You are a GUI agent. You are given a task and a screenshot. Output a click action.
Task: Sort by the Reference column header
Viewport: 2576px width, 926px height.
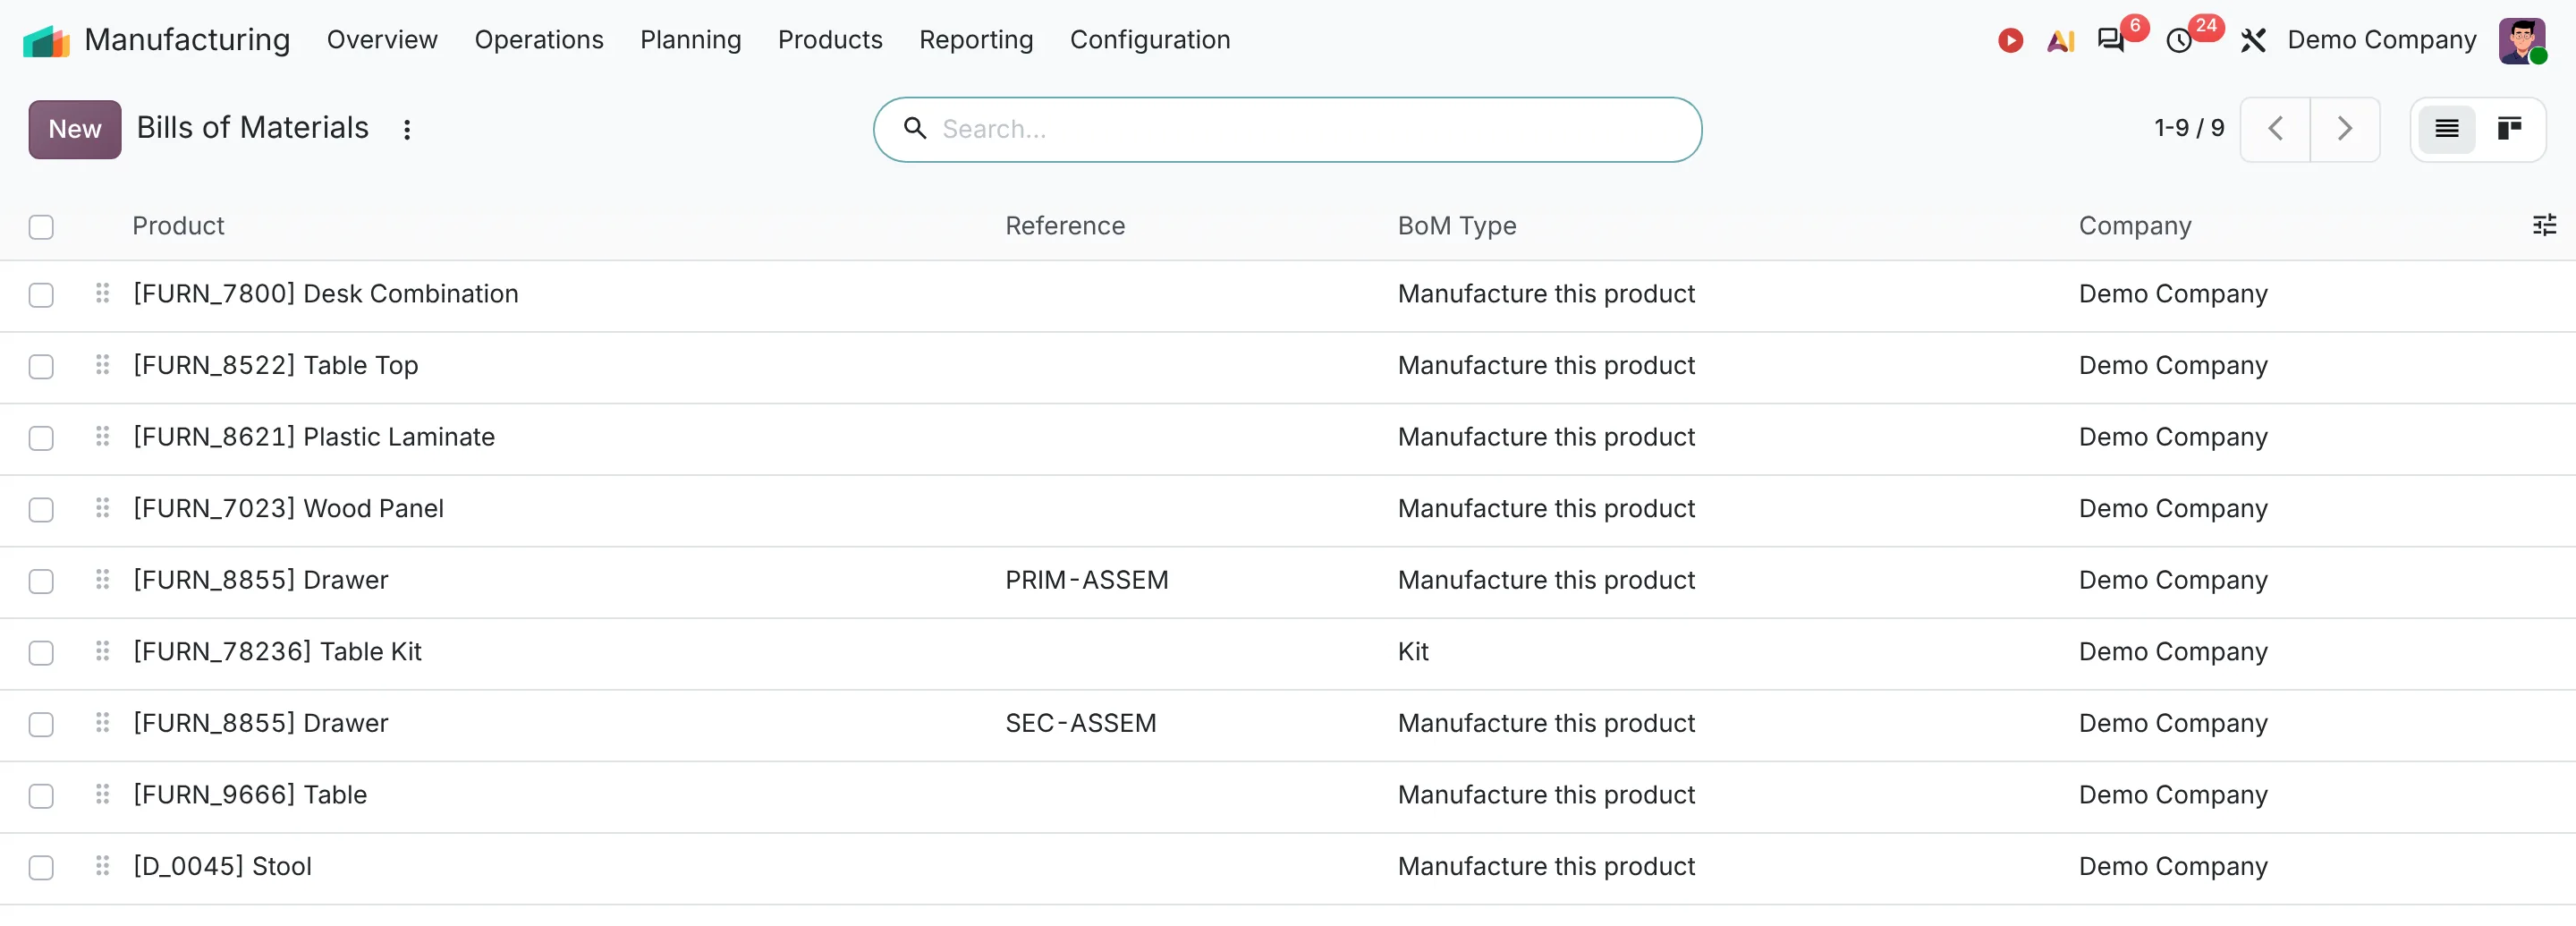pyautogui.click(x=1064, y=226)
